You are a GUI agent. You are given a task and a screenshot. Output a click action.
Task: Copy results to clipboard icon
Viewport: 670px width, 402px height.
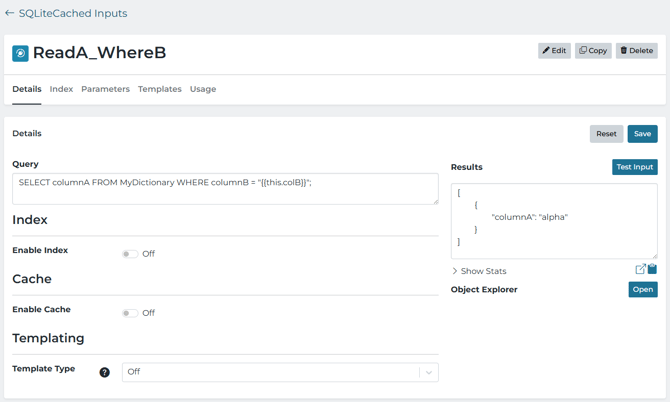(x=652, y=269)
